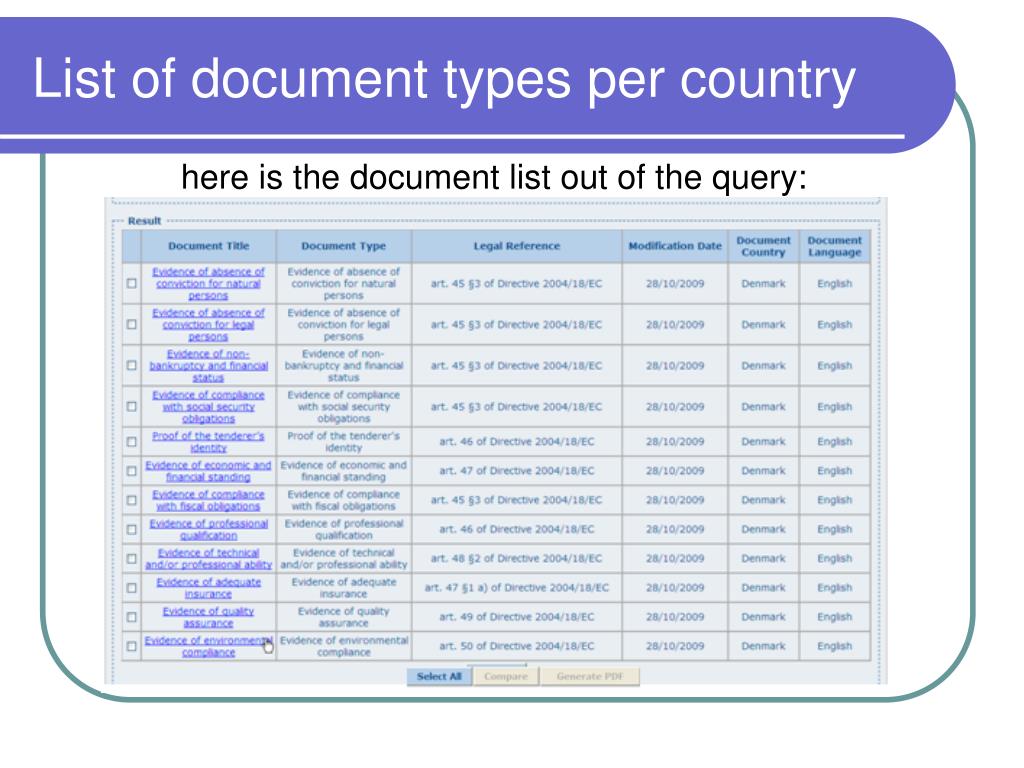Open Evidence of absence of conviction for natural persons link
Viewport: 1024px width, 768px height.
(x=208, y=283)
